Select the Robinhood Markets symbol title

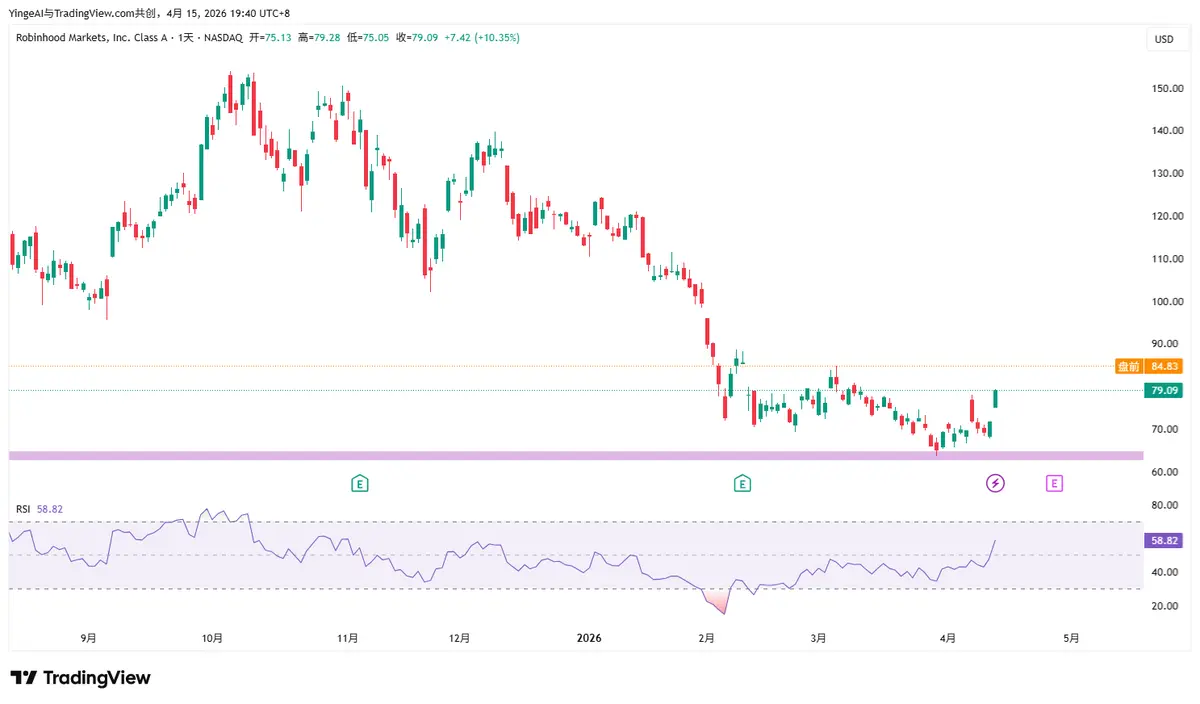129,38
